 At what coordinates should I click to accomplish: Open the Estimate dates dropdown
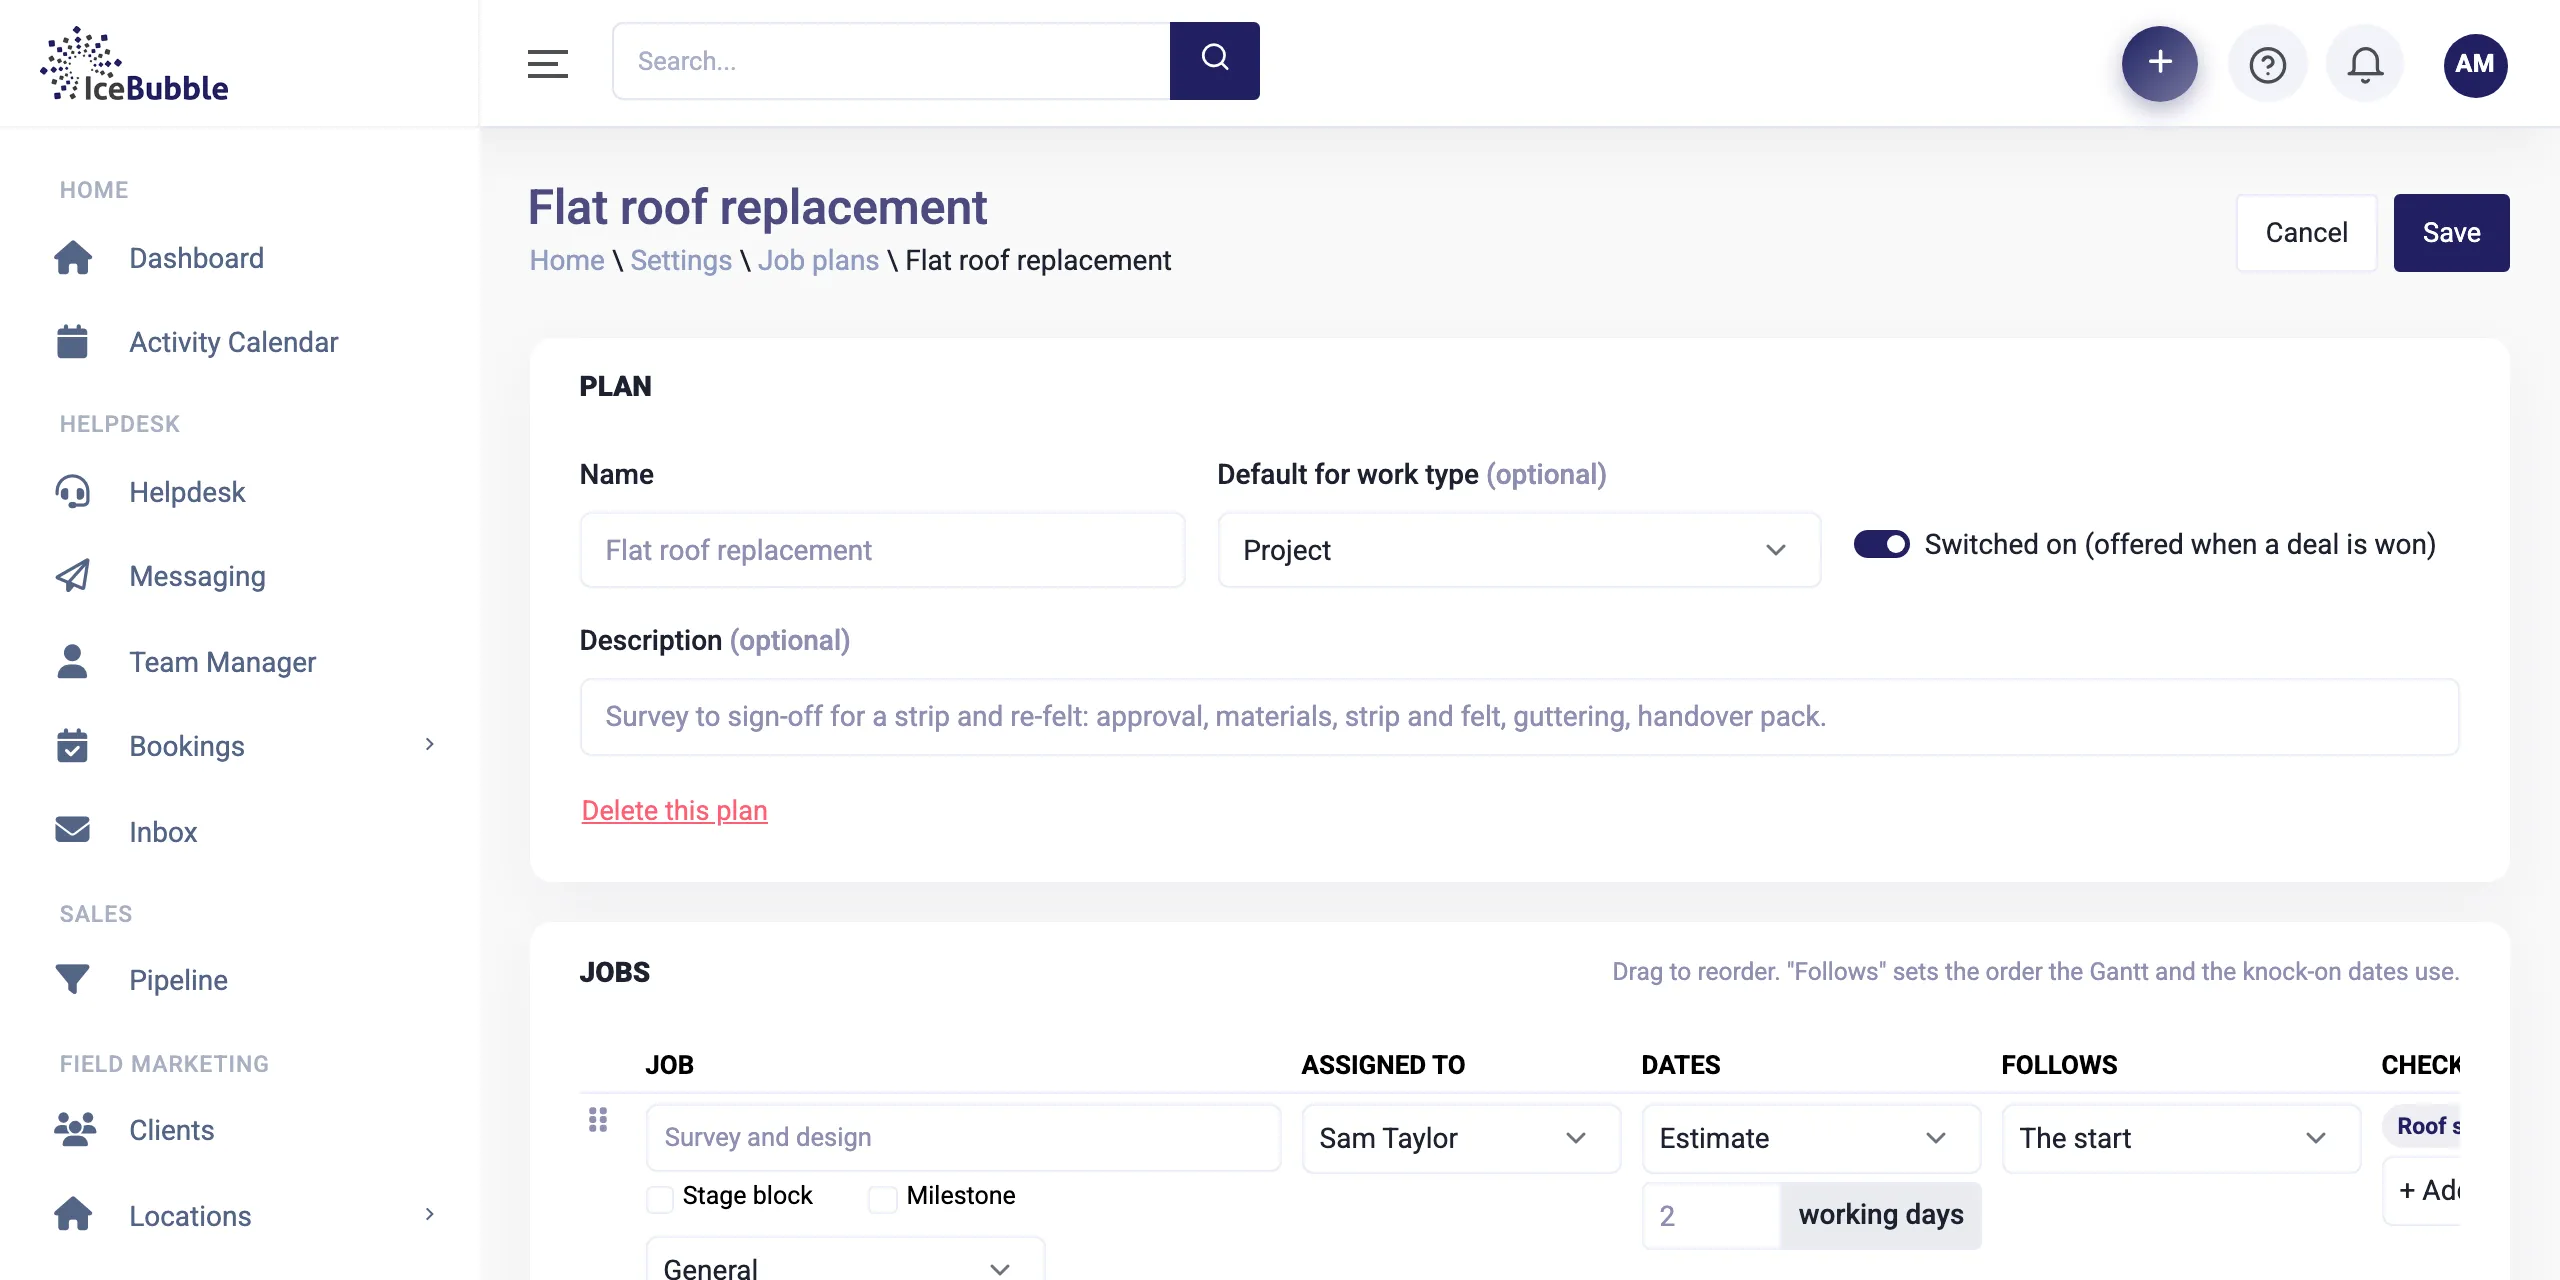point(1811,1138)
